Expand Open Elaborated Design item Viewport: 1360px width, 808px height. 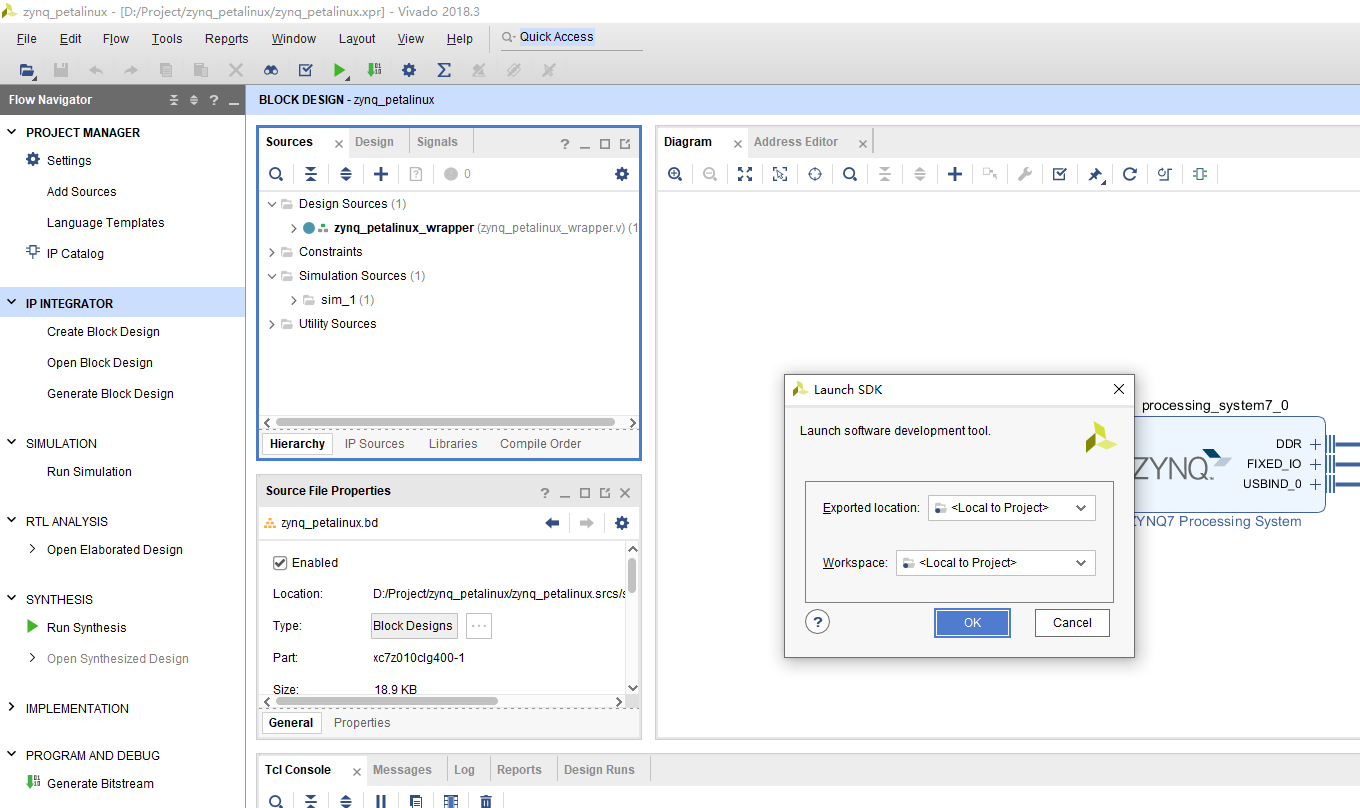click(33, 549)
